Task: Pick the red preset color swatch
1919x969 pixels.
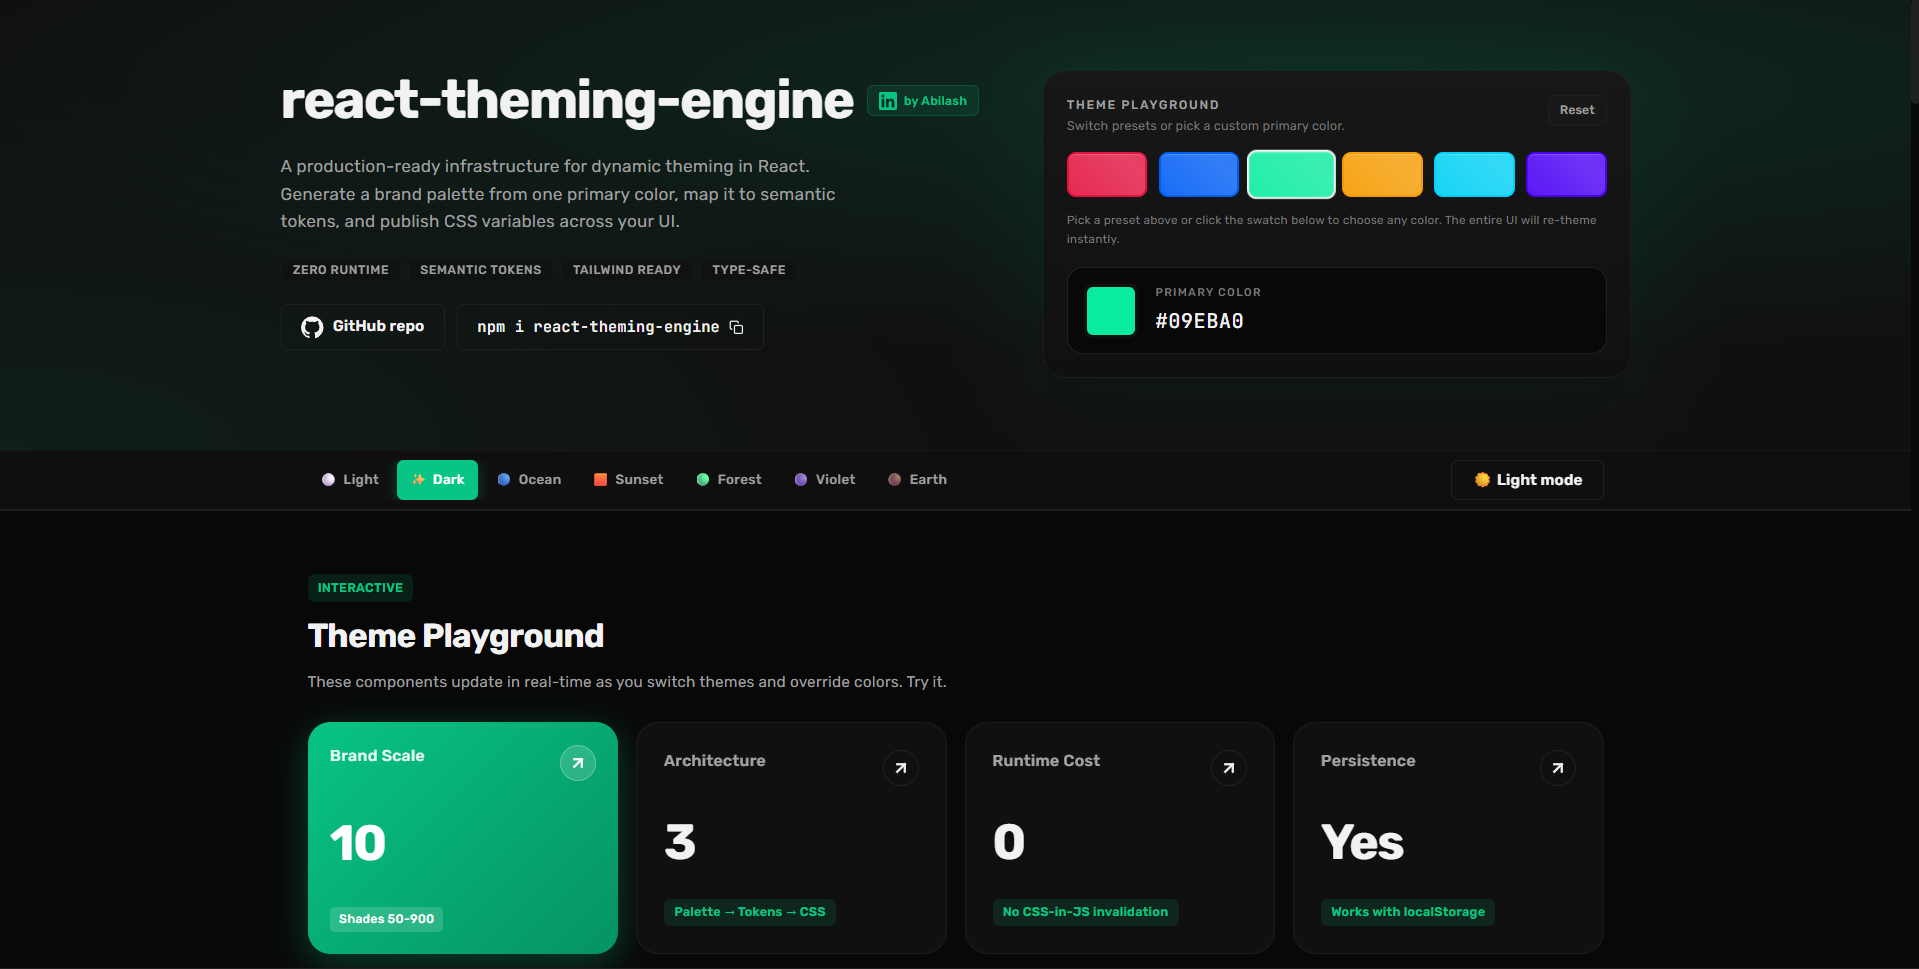Action: tap(1106, 174)
